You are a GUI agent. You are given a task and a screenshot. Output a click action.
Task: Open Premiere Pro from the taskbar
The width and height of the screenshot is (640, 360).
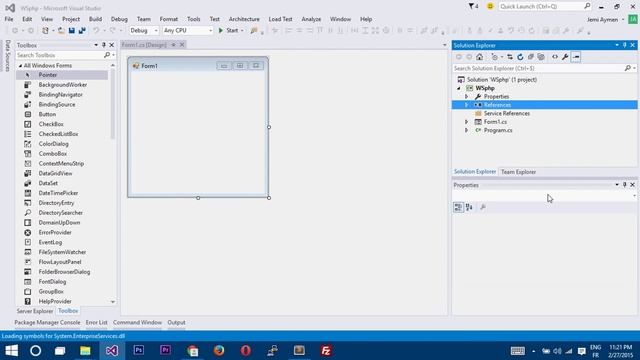point(165,350)
